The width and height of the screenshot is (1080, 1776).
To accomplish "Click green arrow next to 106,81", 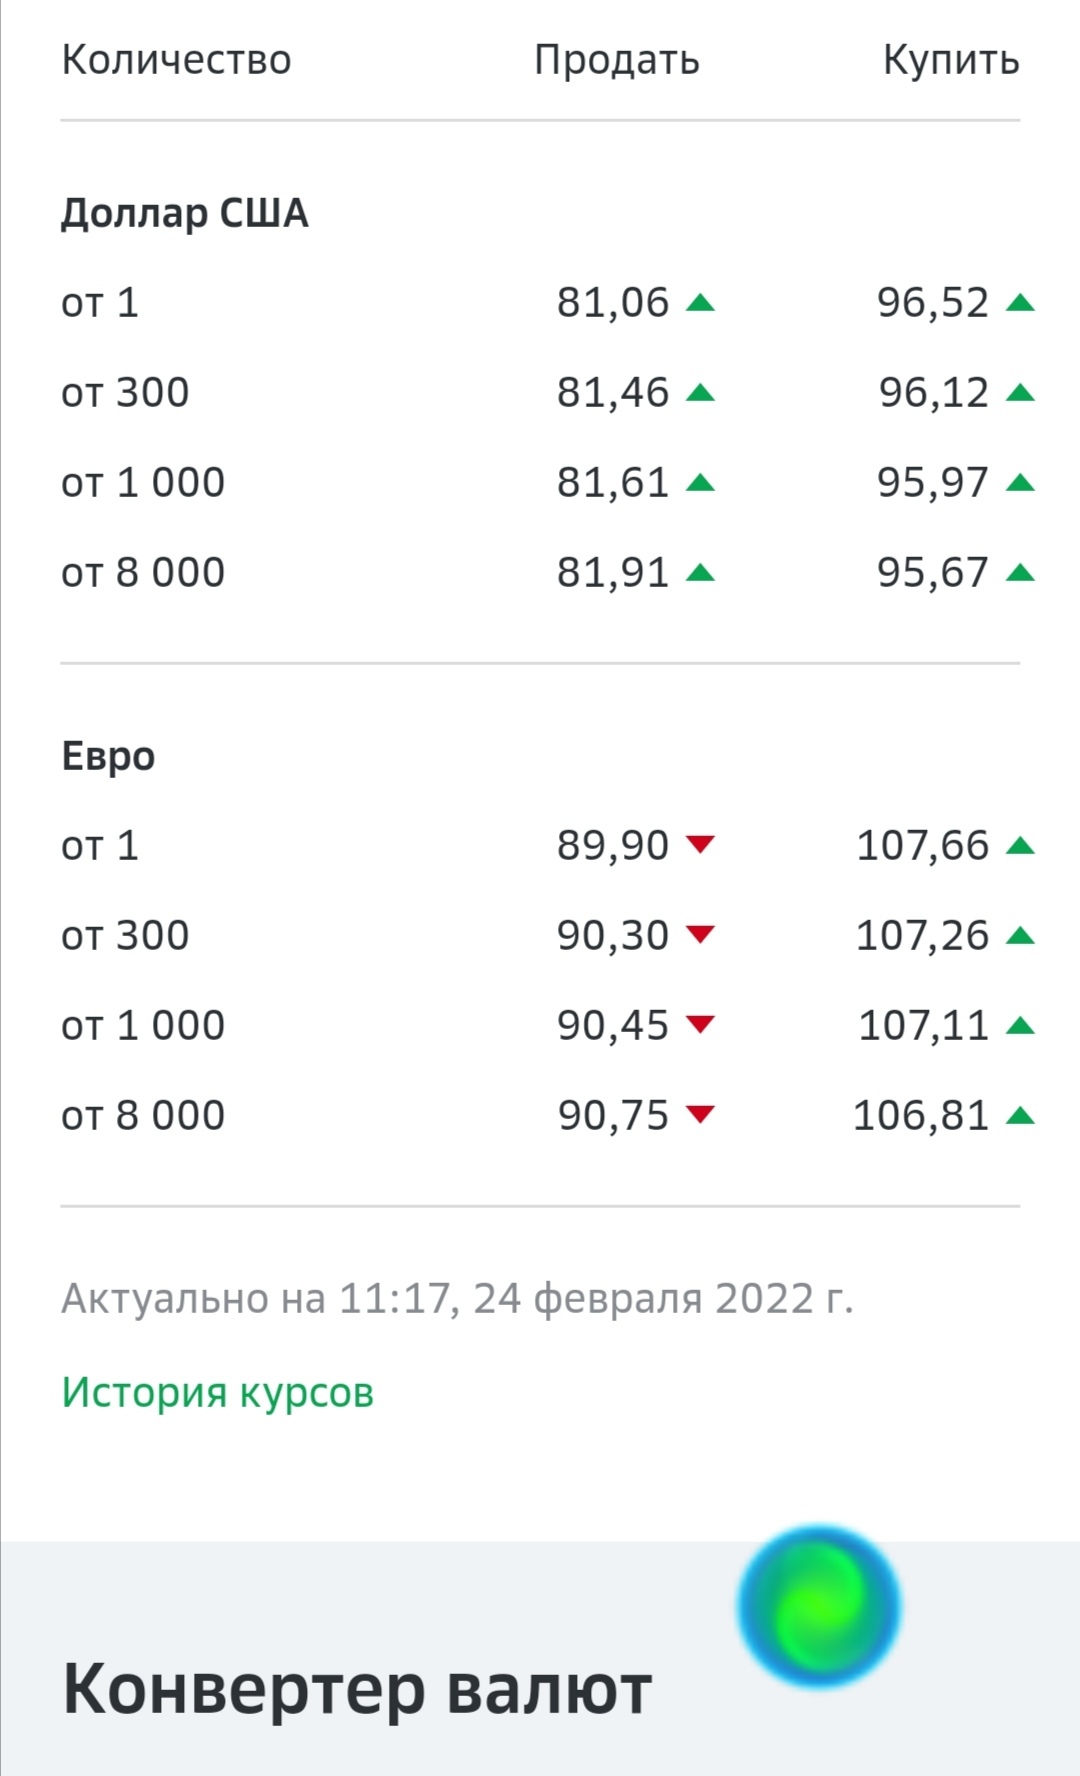I will click(x=1020, y=1115).
